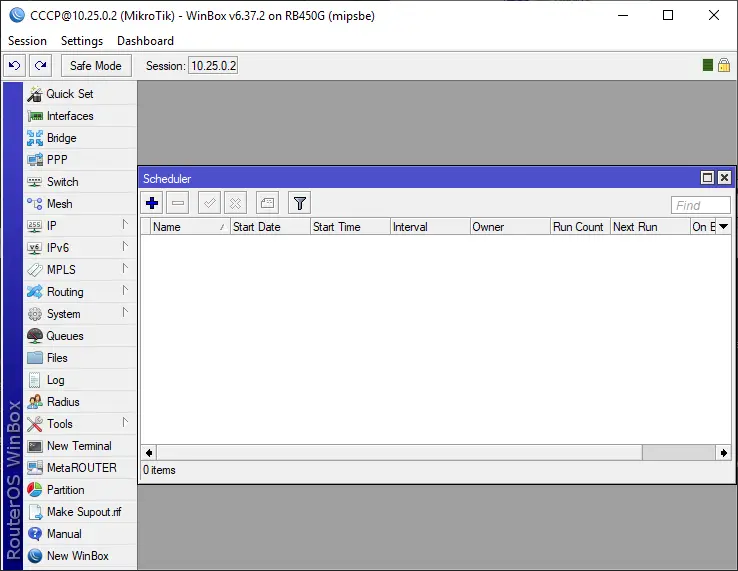Open PPP from sidebar
This screenshot has height=571, width=738.
(80, 160)
